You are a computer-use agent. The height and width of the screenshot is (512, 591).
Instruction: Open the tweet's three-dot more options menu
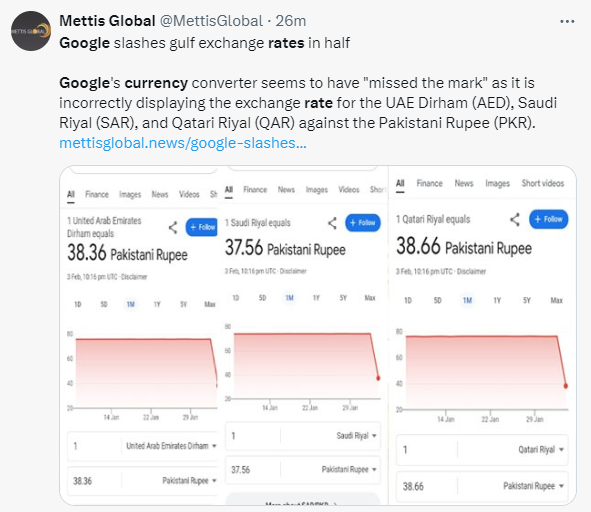567,21
